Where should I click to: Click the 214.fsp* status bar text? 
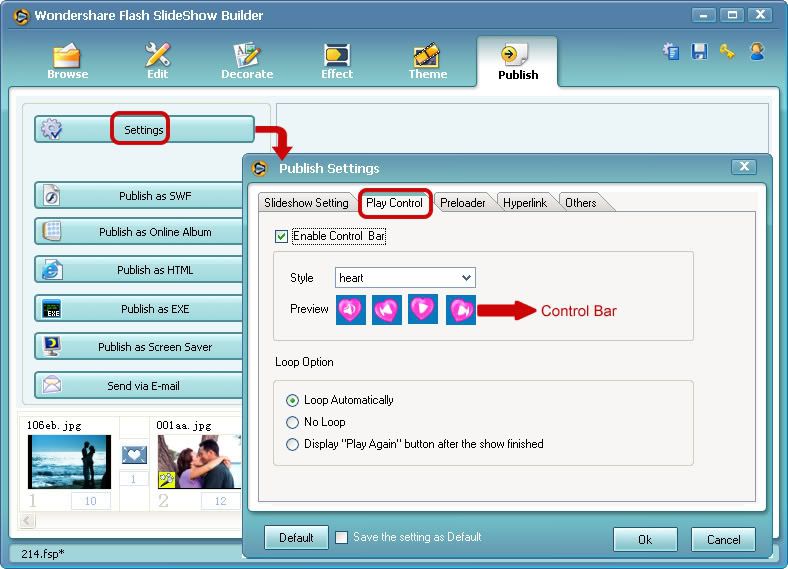pyautogui.click(x=43, y=553)
